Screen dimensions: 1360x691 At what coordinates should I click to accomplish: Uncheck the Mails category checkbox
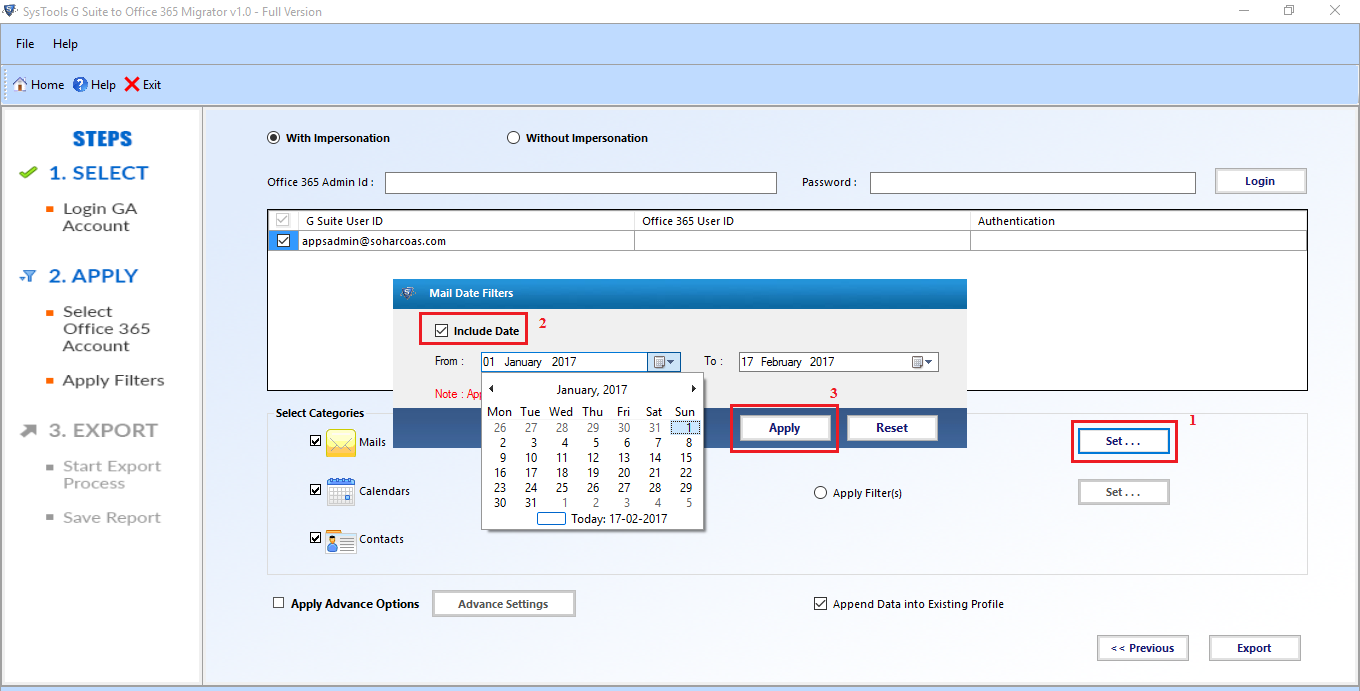coord(315,441)
